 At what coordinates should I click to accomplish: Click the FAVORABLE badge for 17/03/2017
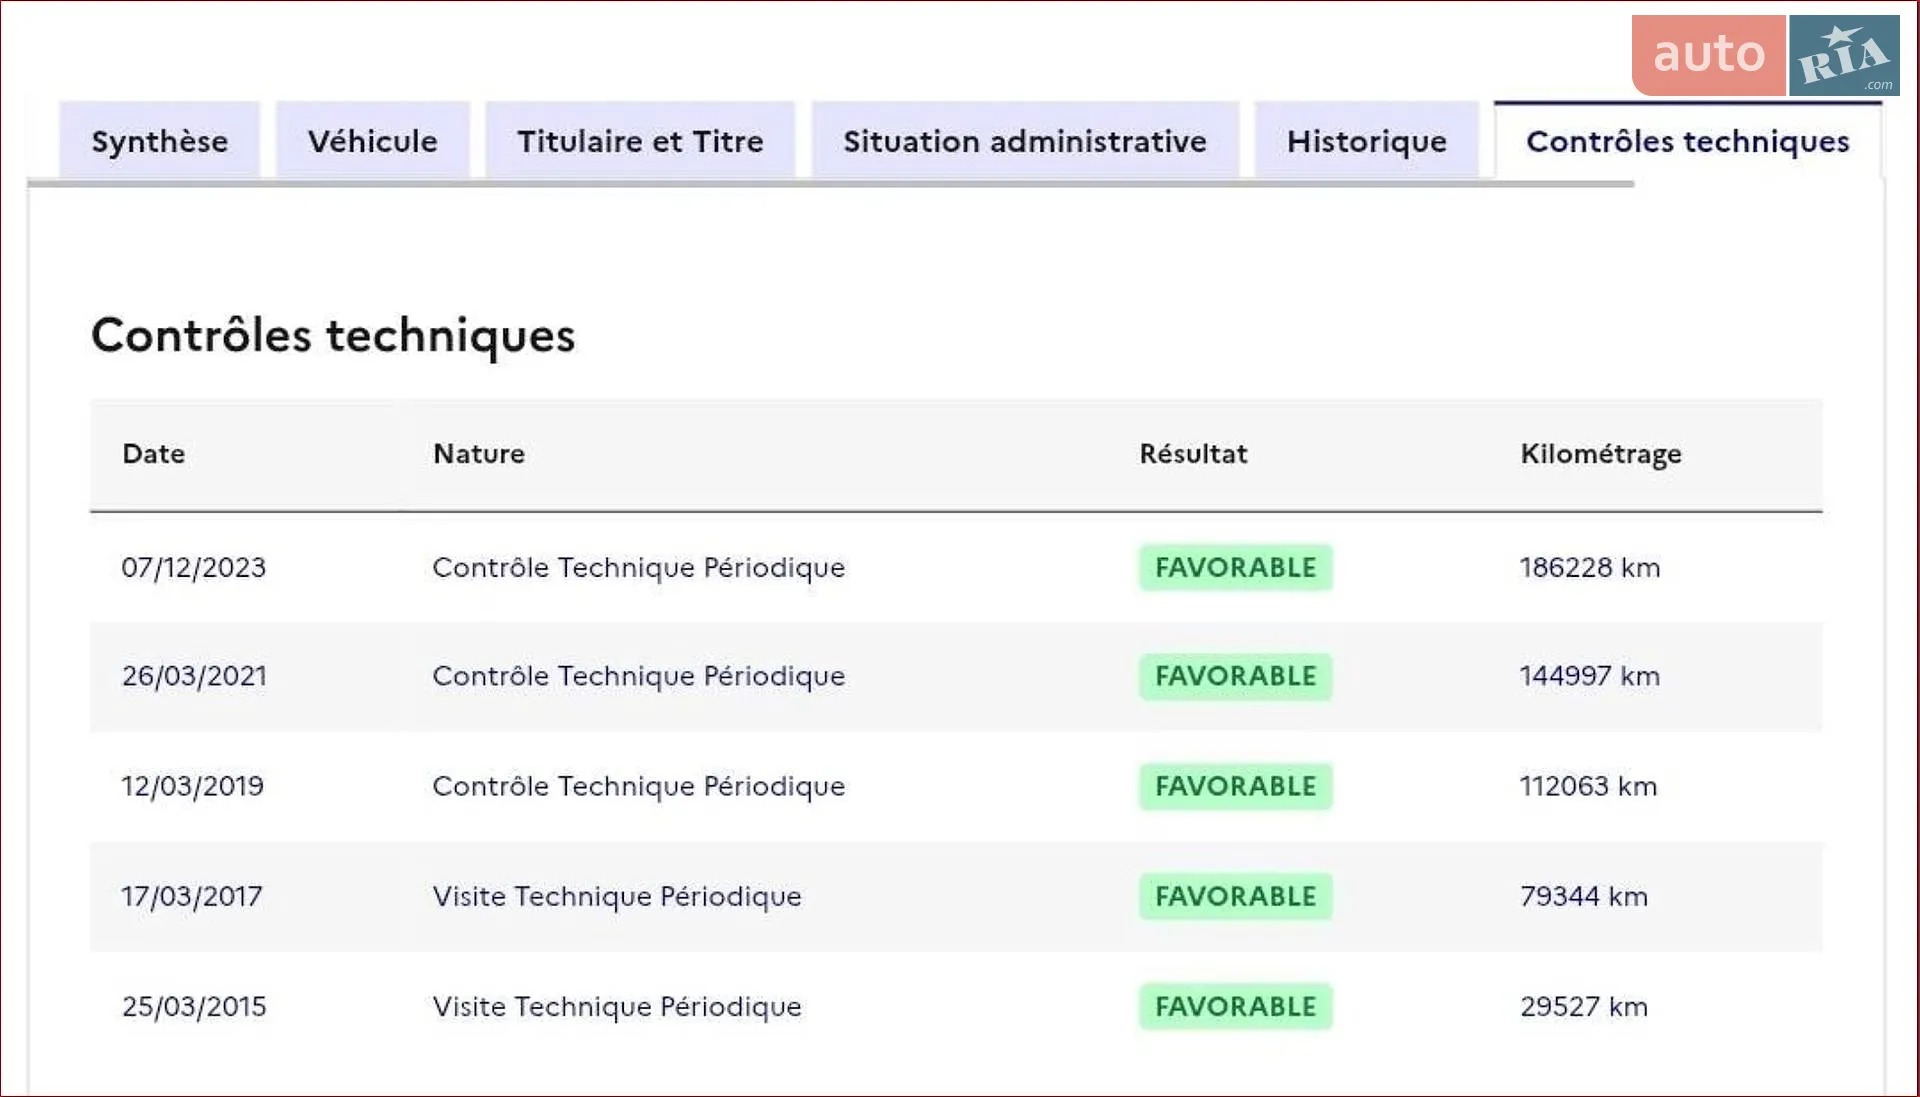pos(1236,896)
